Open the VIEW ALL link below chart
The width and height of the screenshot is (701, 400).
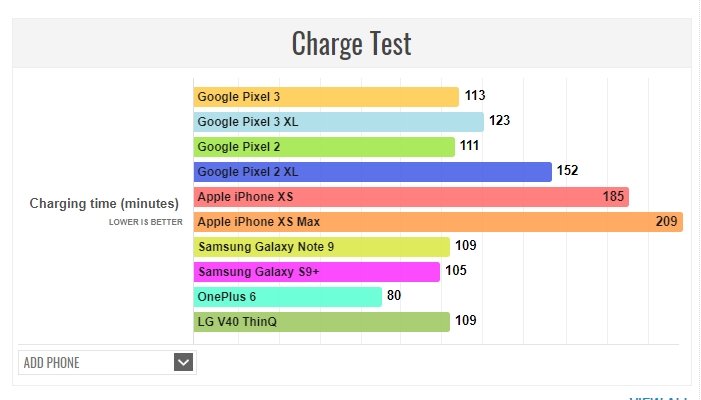[x=660, y=397]
